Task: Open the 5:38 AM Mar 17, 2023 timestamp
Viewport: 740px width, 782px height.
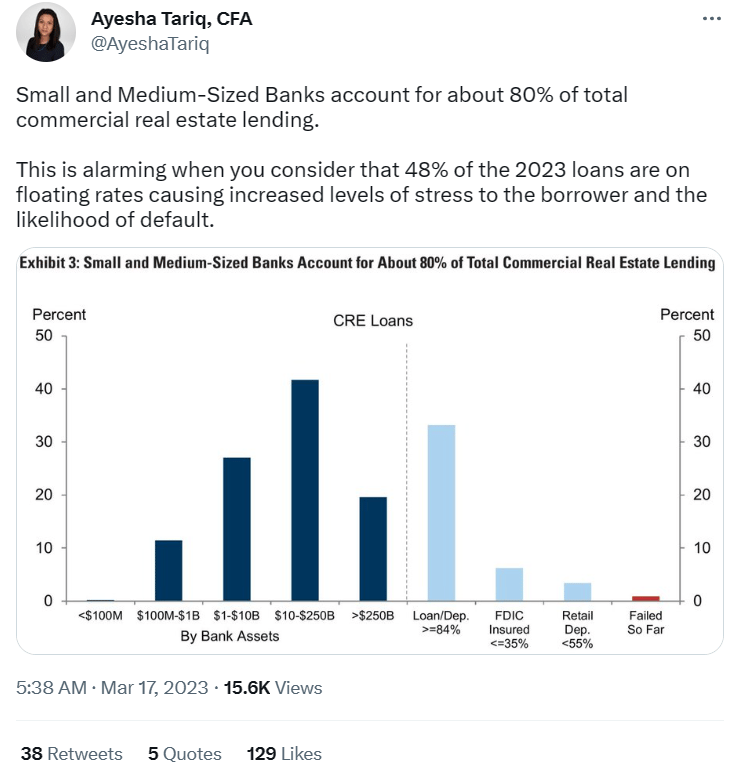Action: point(112,688)
